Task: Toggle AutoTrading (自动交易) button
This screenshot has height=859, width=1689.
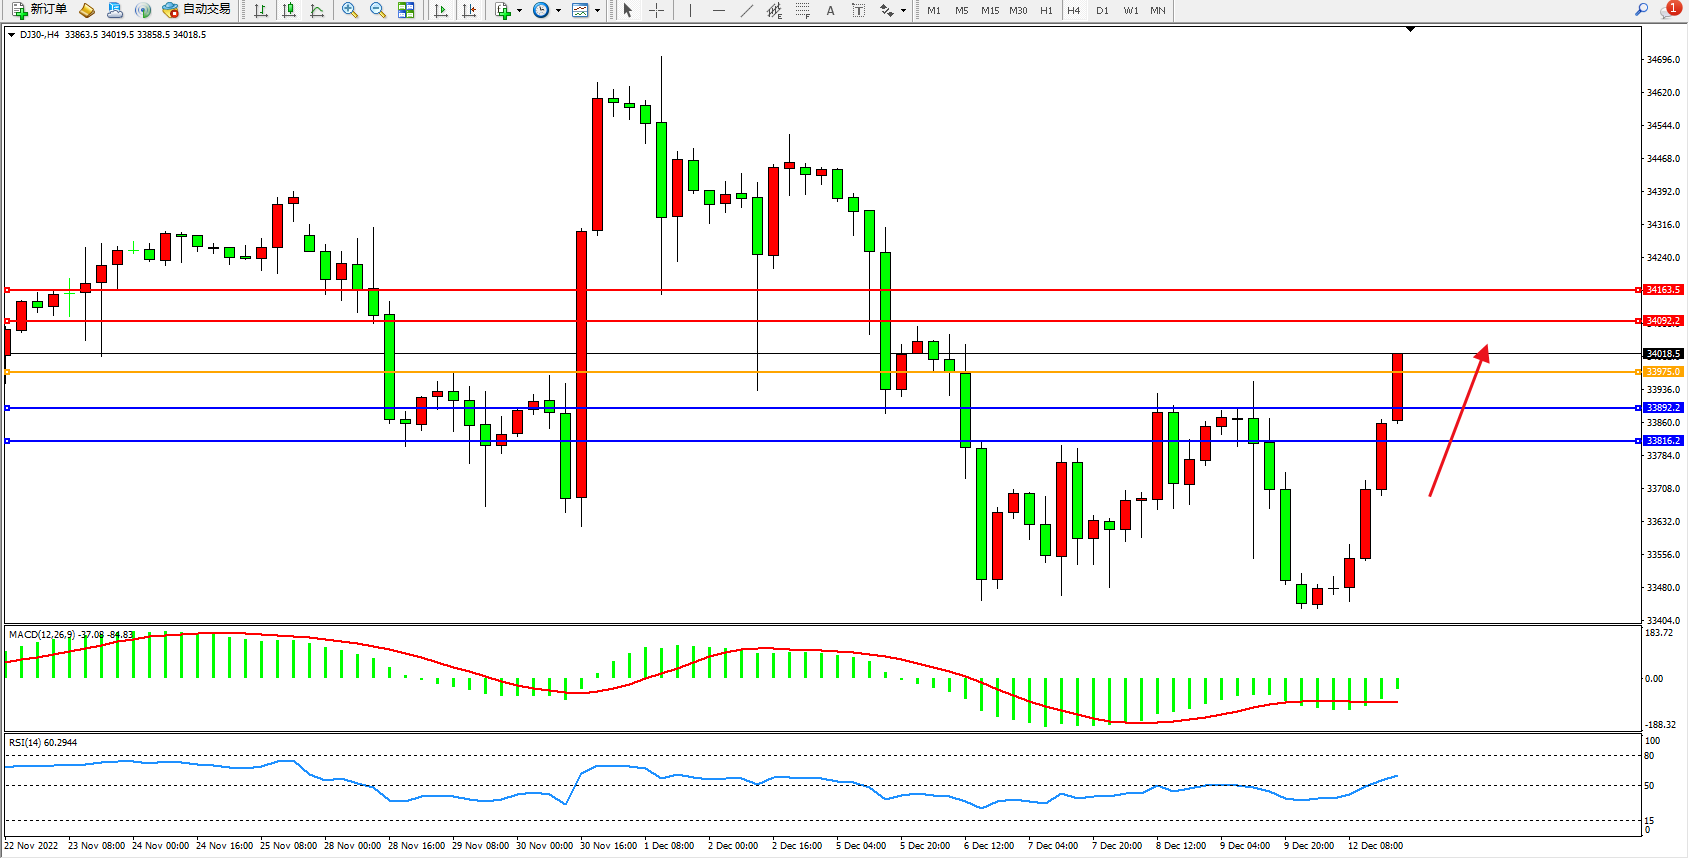Action: point(197,10)
